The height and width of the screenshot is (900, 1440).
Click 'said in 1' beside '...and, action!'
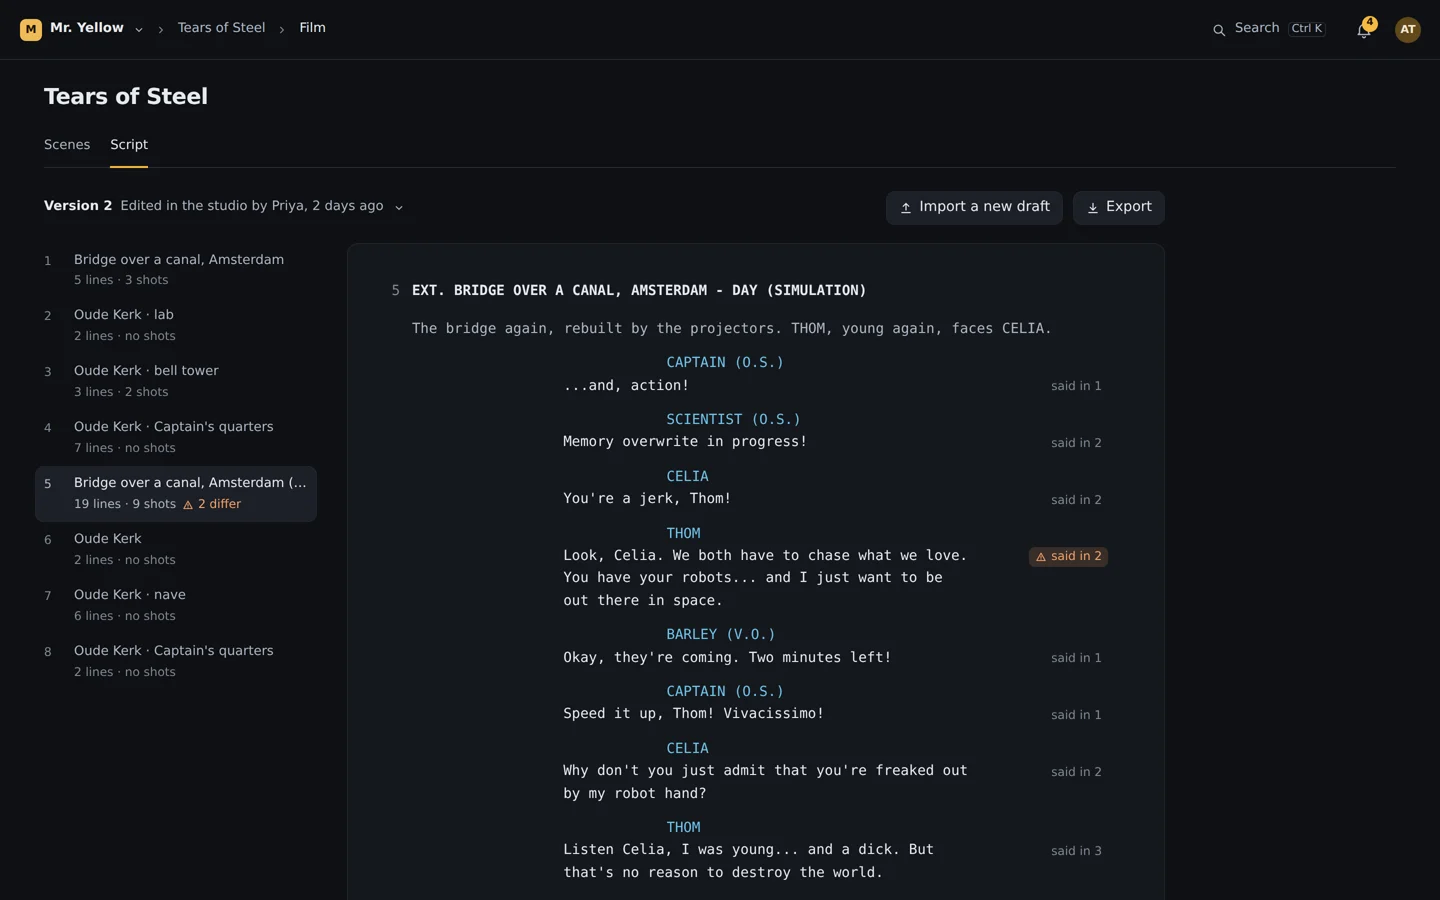tap(1076, 386)
